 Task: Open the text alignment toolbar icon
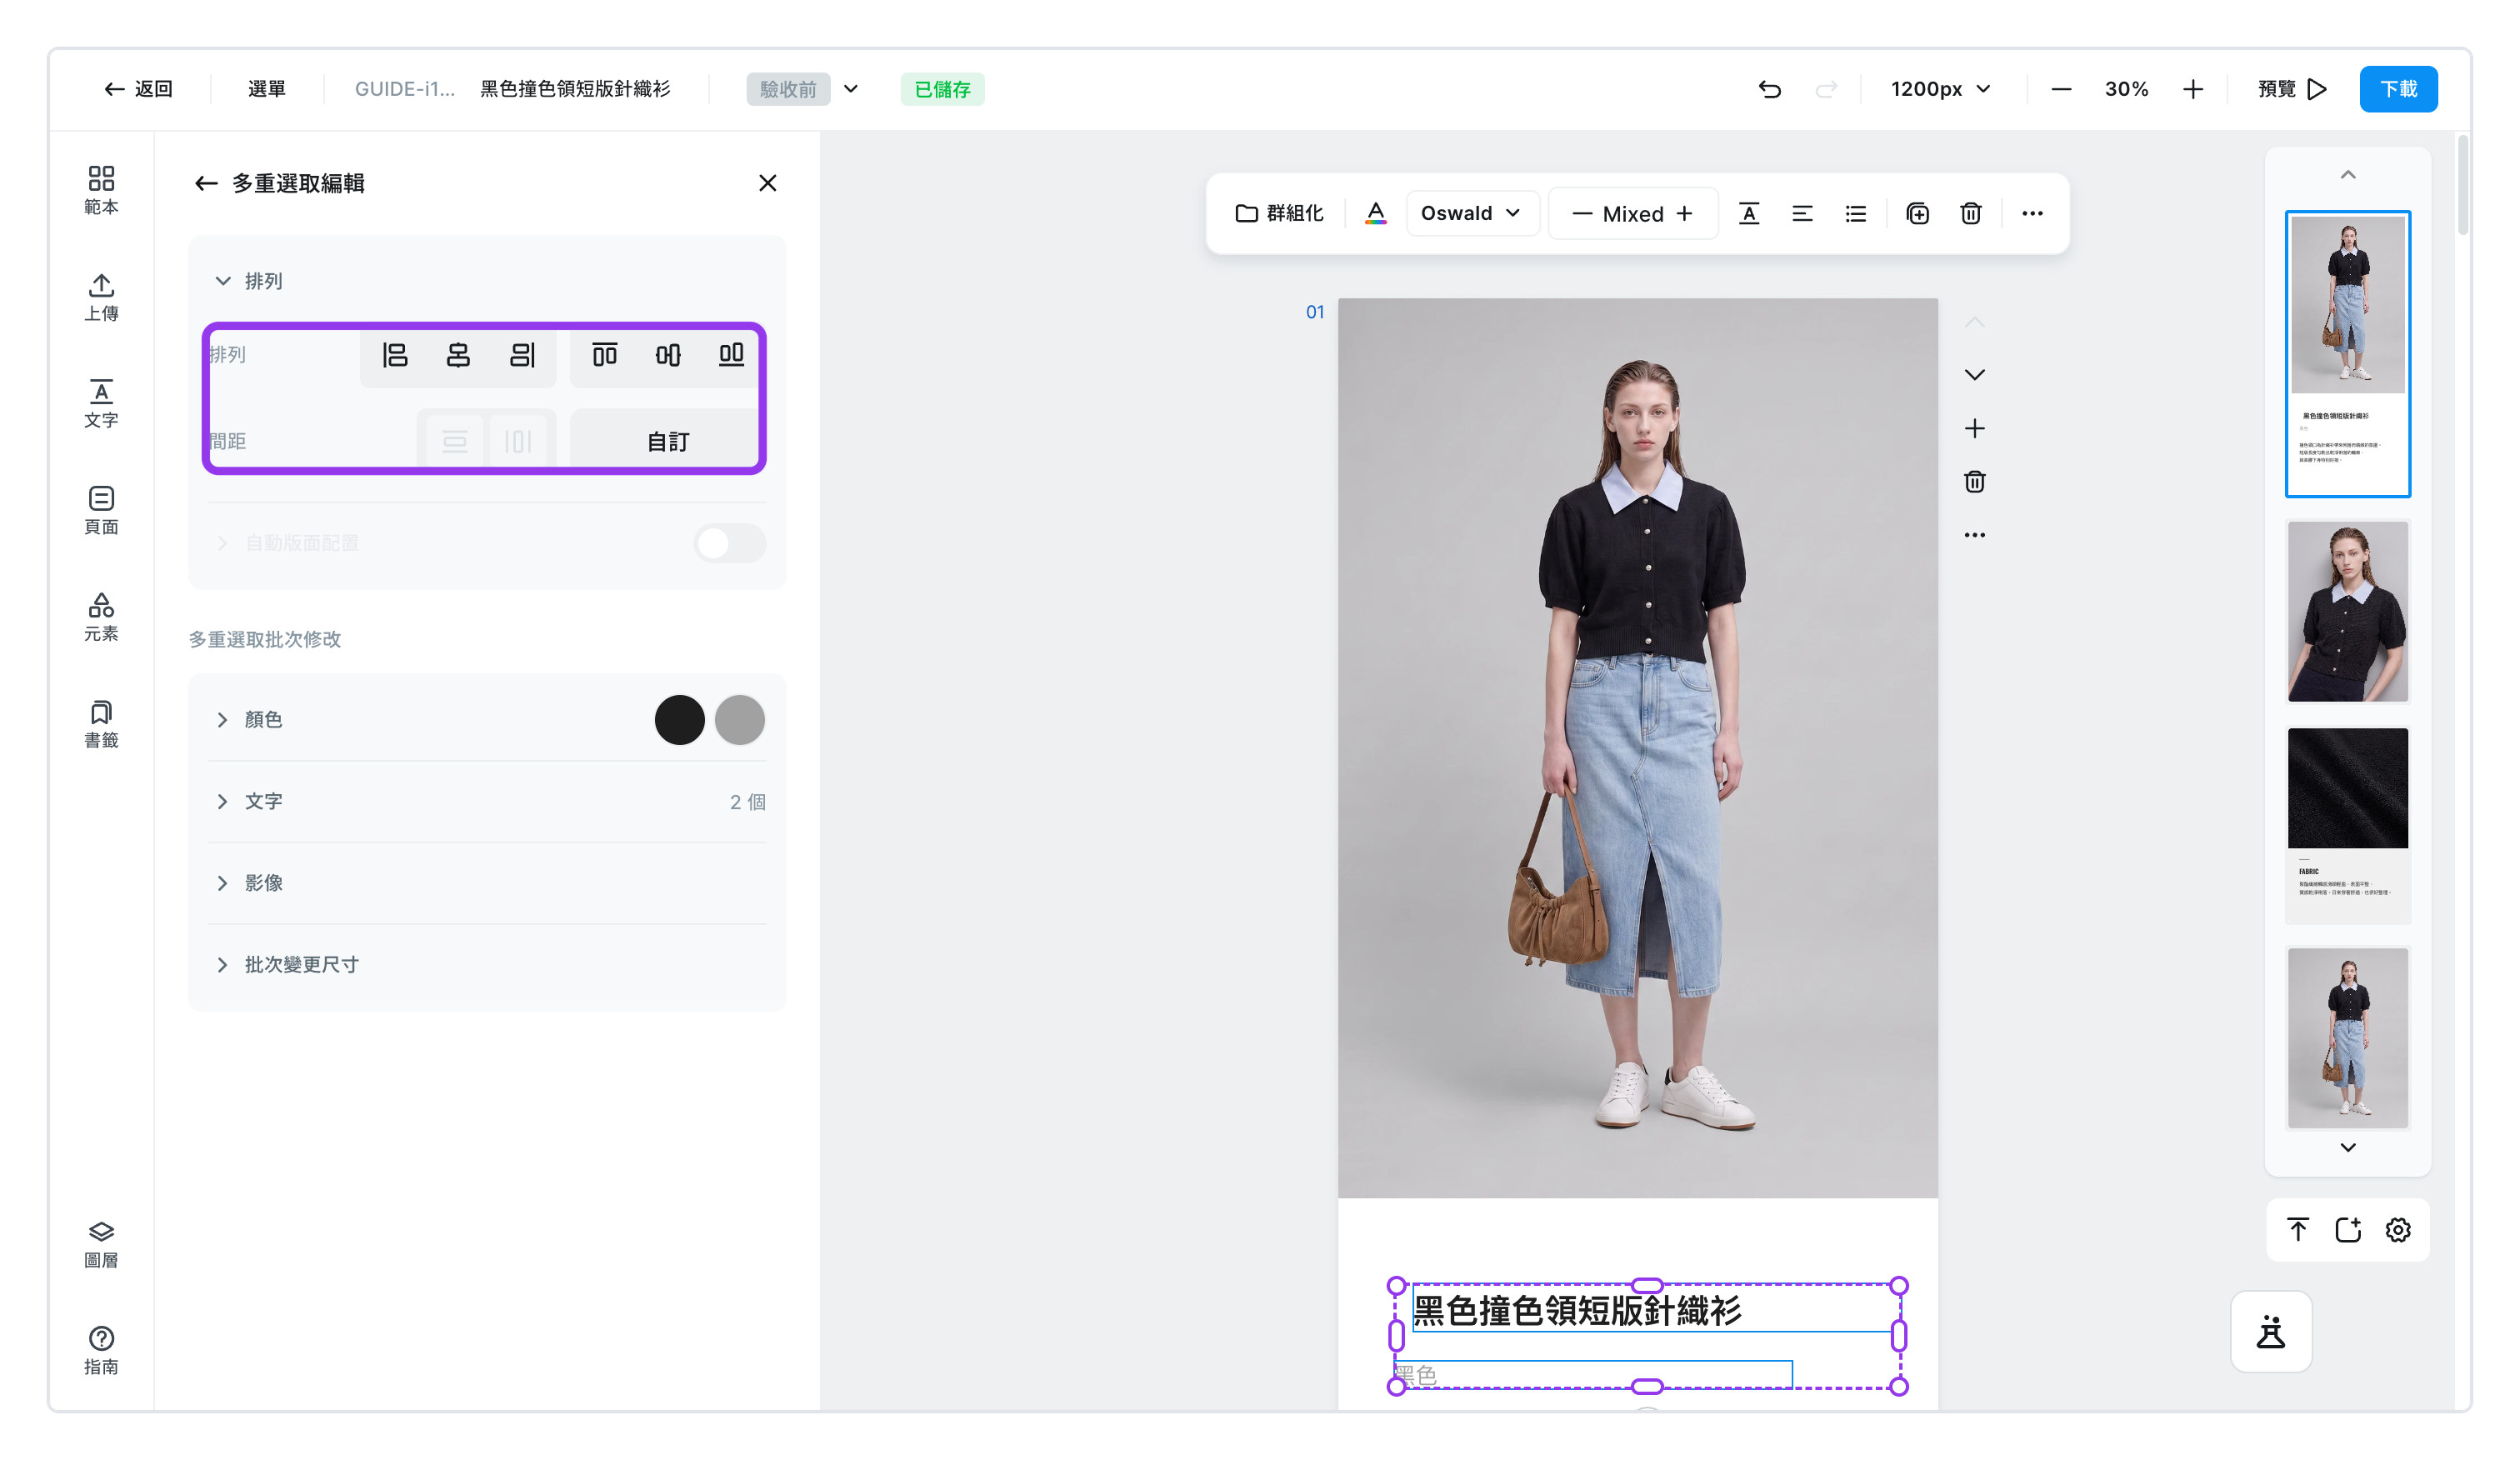point(1802,213)
